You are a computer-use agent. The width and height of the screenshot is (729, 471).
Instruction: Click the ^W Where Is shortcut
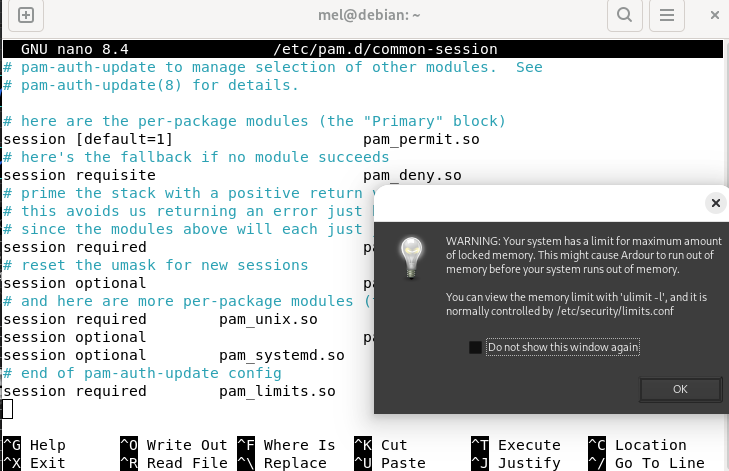click(286, 445)
